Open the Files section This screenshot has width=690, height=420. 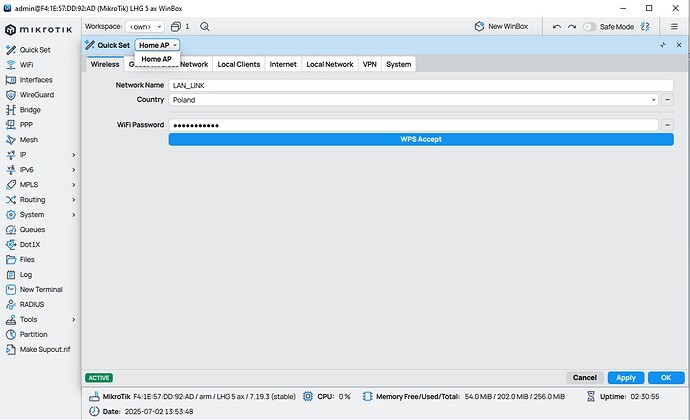[20, 259]
